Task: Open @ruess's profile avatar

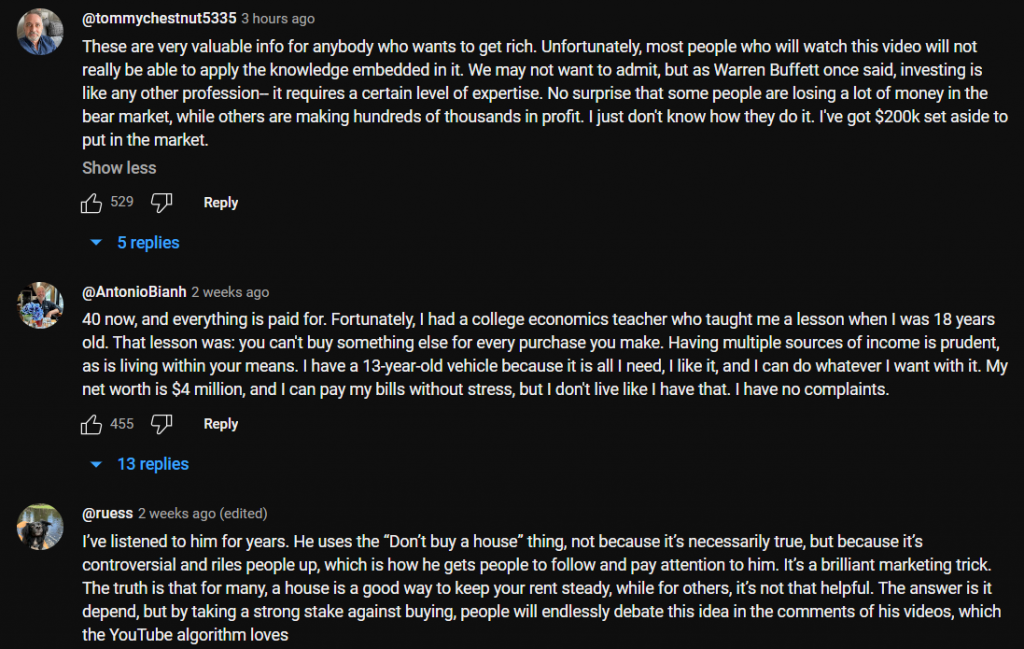Action: (41, 526)
